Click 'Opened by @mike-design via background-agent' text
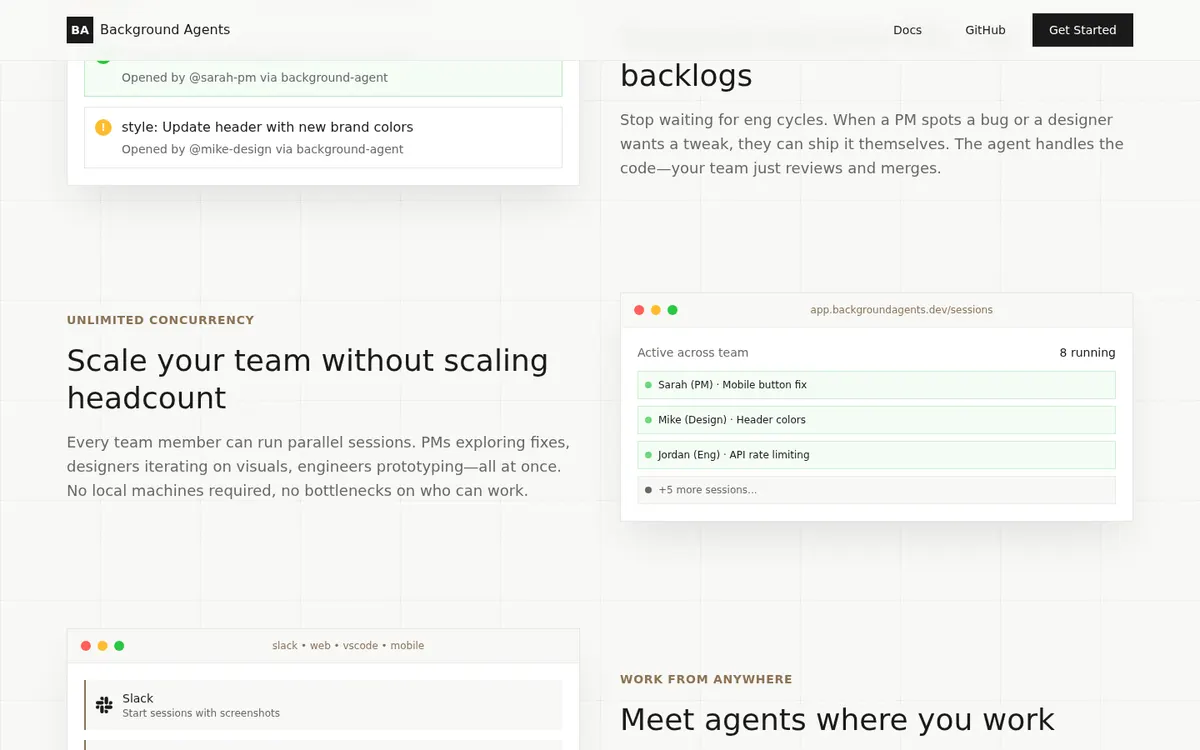 [x=263, y=149]
